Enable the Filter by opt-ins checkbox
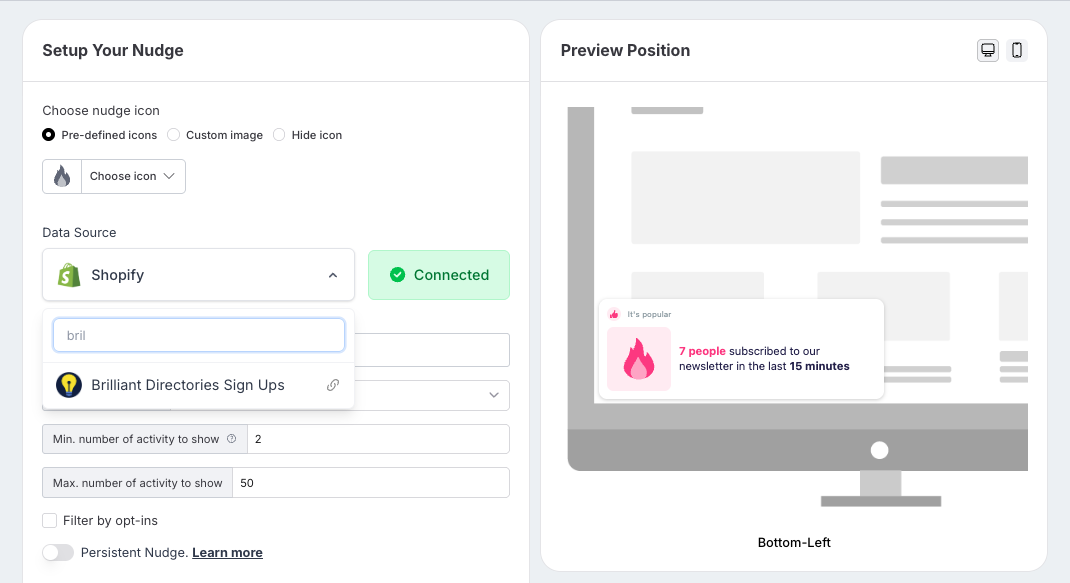The image size is (1070, 583). tap(49, 521)
